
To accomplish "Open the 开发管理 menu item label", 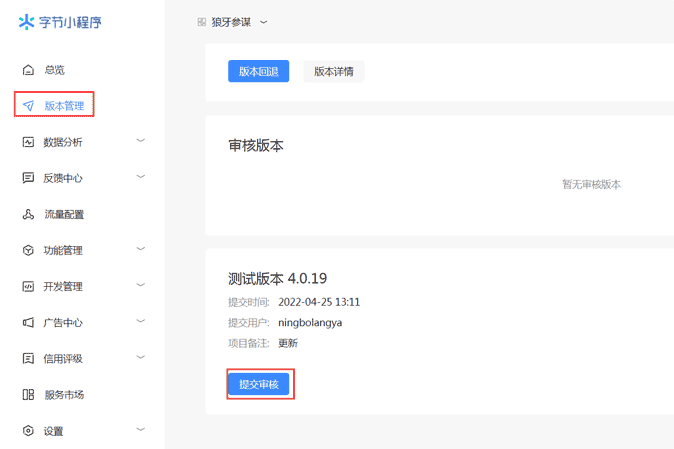I will tap(63, 286).
